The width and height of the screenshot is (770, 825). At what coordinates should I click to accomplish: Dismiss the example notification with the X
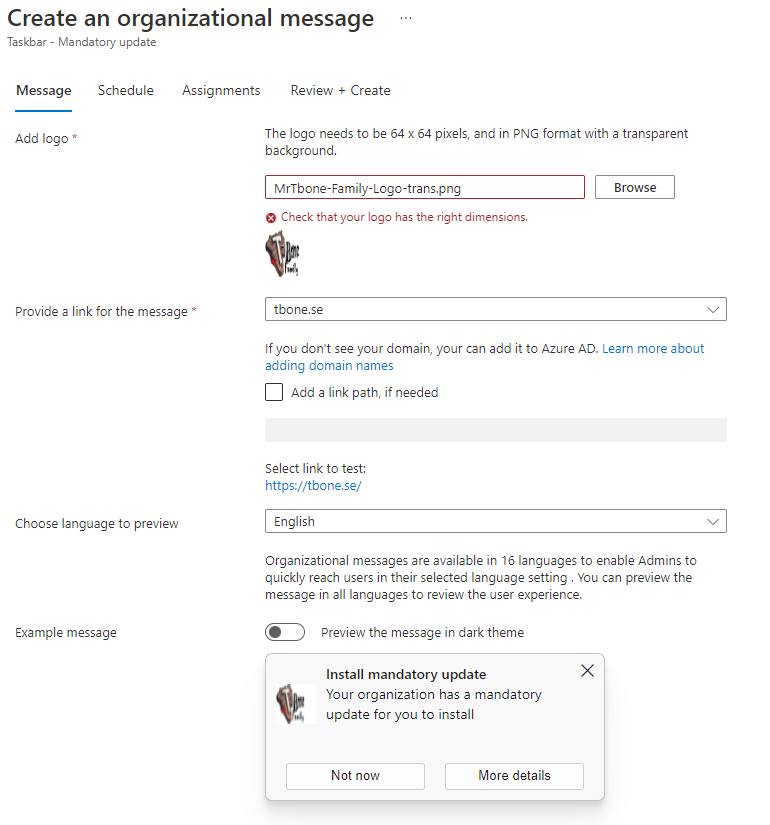pos(587,670)
